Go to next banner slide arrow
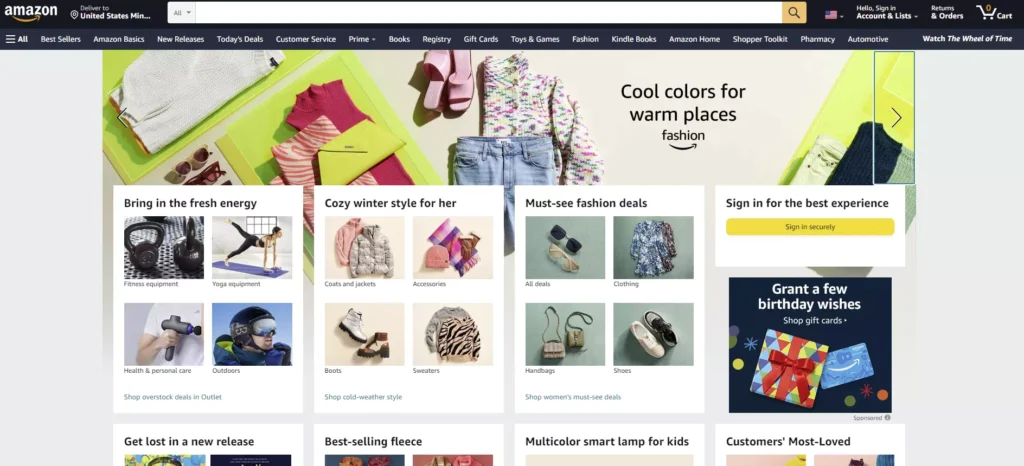1024x466 pixels. click(896, 117)
